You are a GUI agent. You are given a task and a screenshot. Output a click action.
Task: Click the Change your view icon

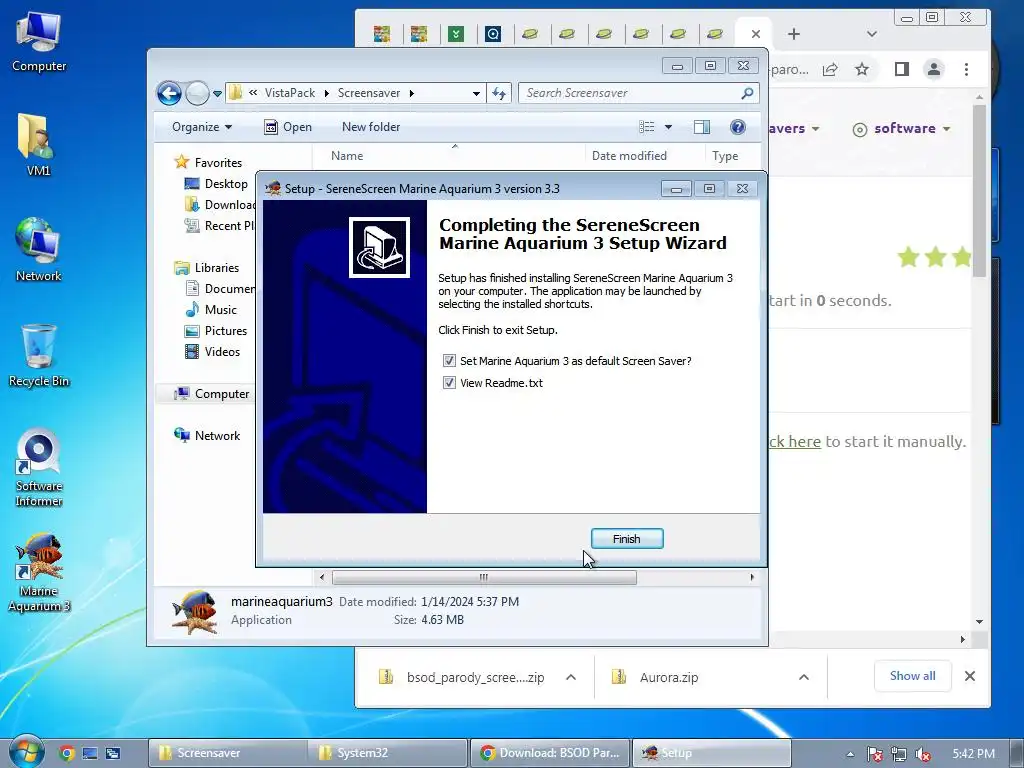click(647, 127)
